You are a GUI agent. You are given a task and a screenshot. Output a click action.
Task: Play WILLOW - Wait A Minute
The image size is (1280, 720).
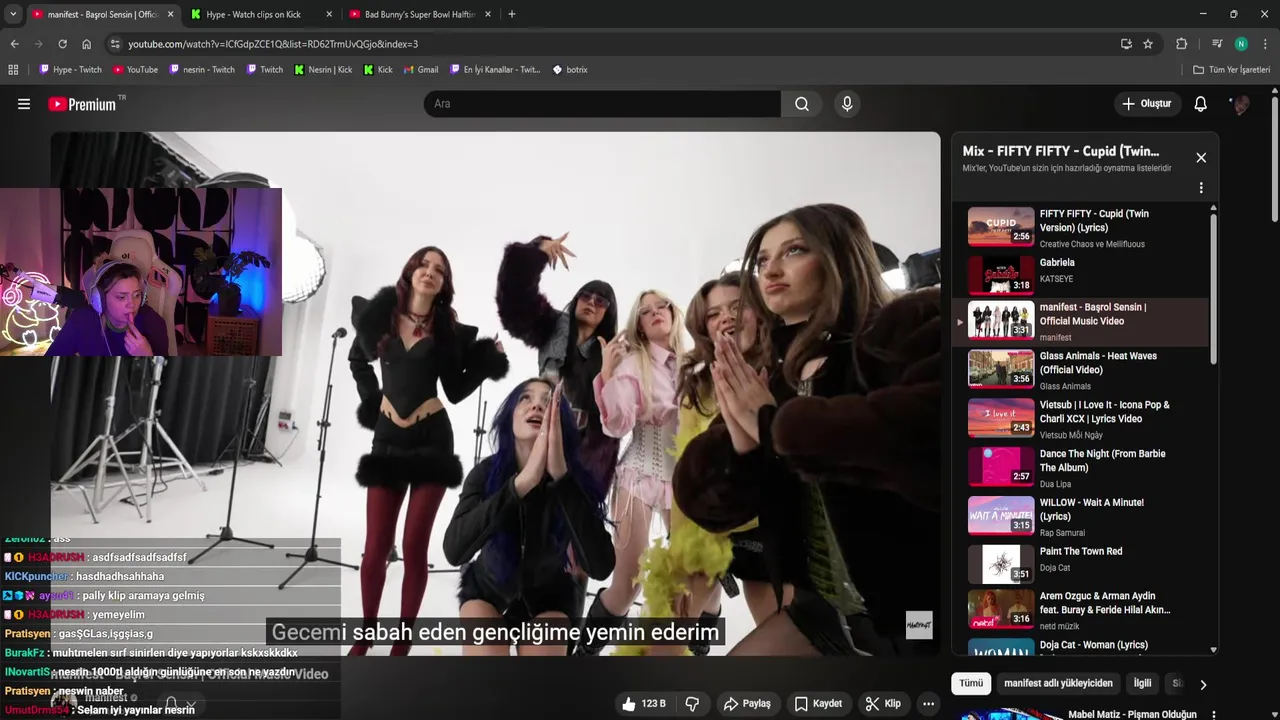[x=1082, y=516]
